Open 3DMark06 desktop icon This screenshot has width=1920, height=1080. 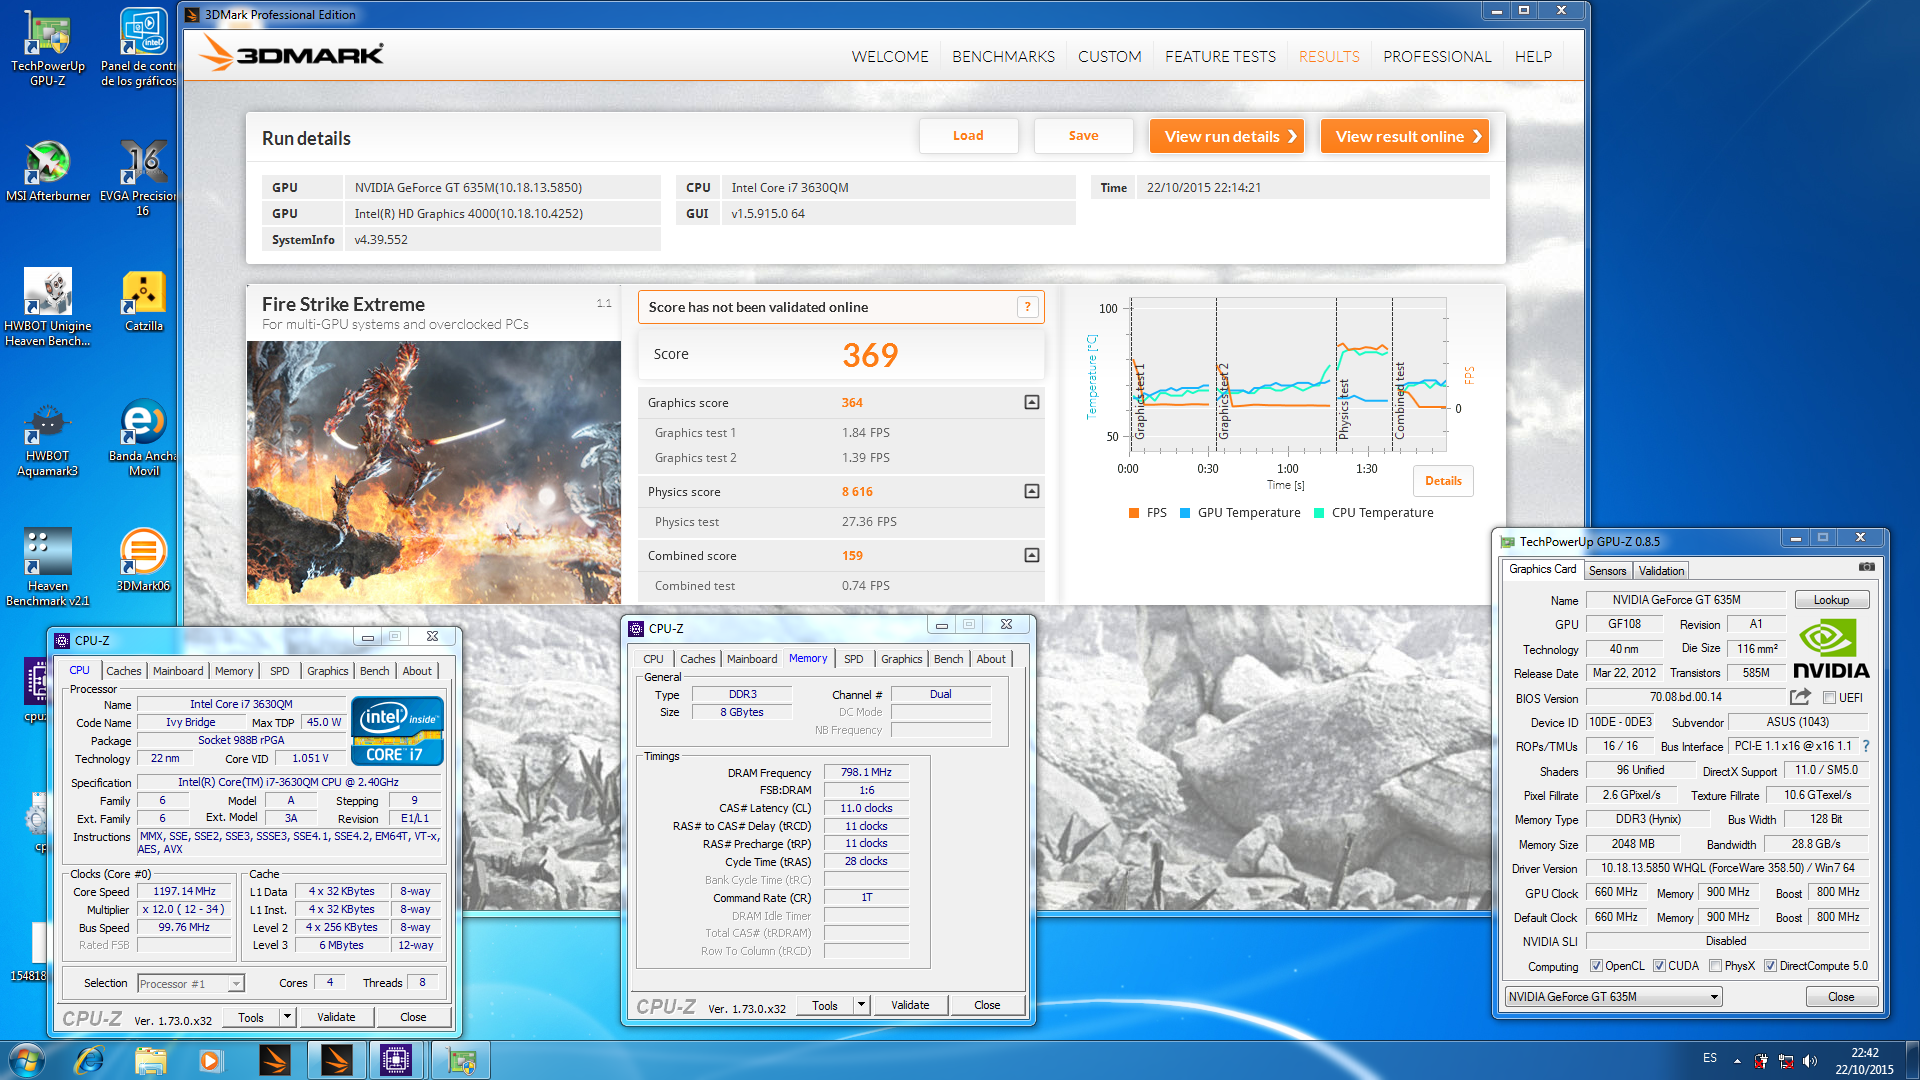143,560
